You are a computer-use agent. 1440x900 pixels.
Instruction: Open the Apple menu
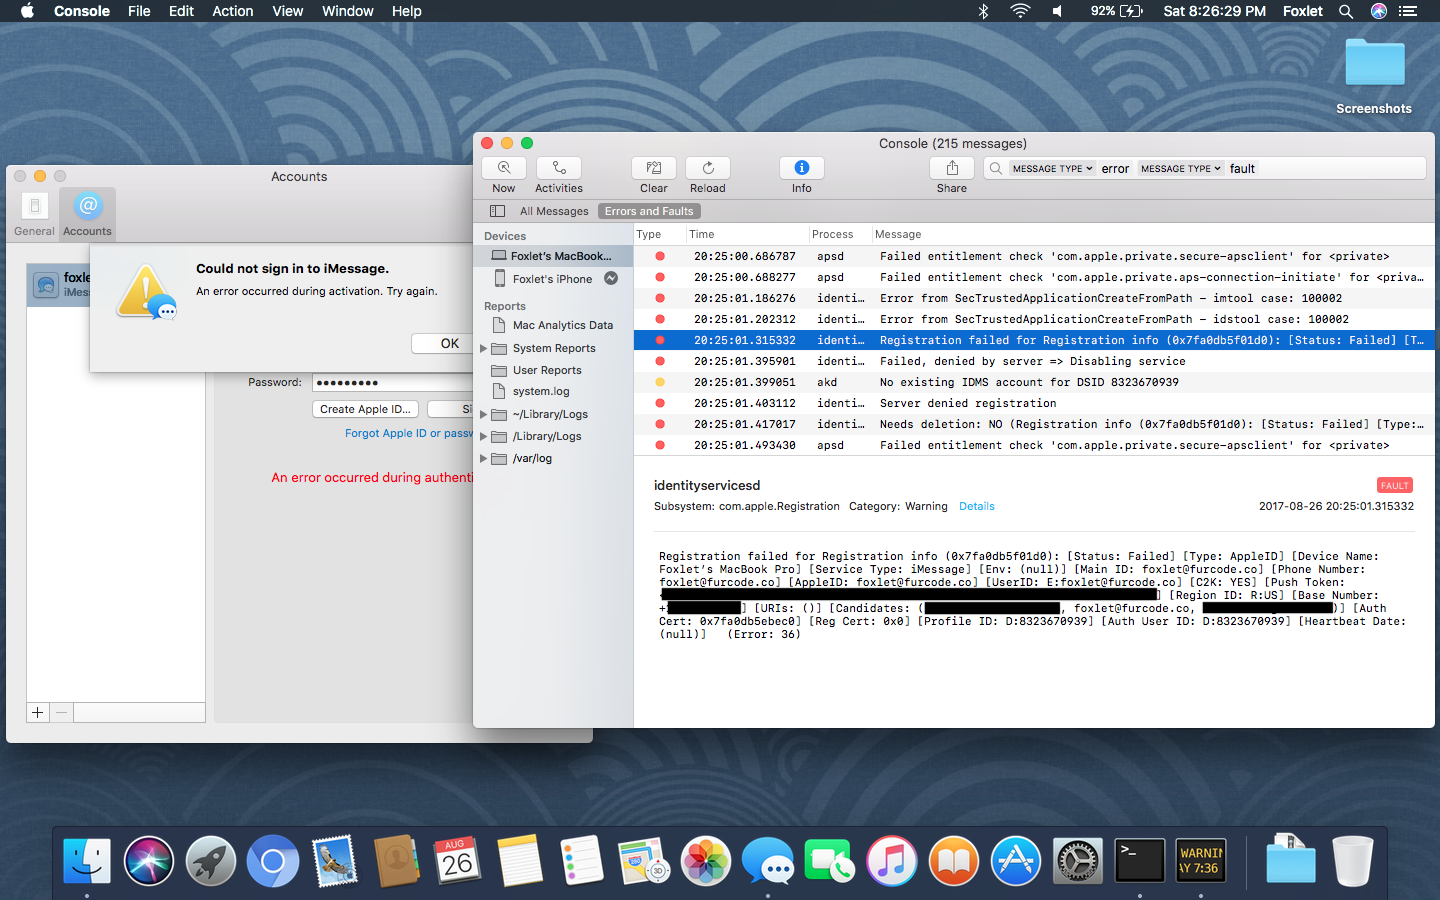(x=27, y=11)
